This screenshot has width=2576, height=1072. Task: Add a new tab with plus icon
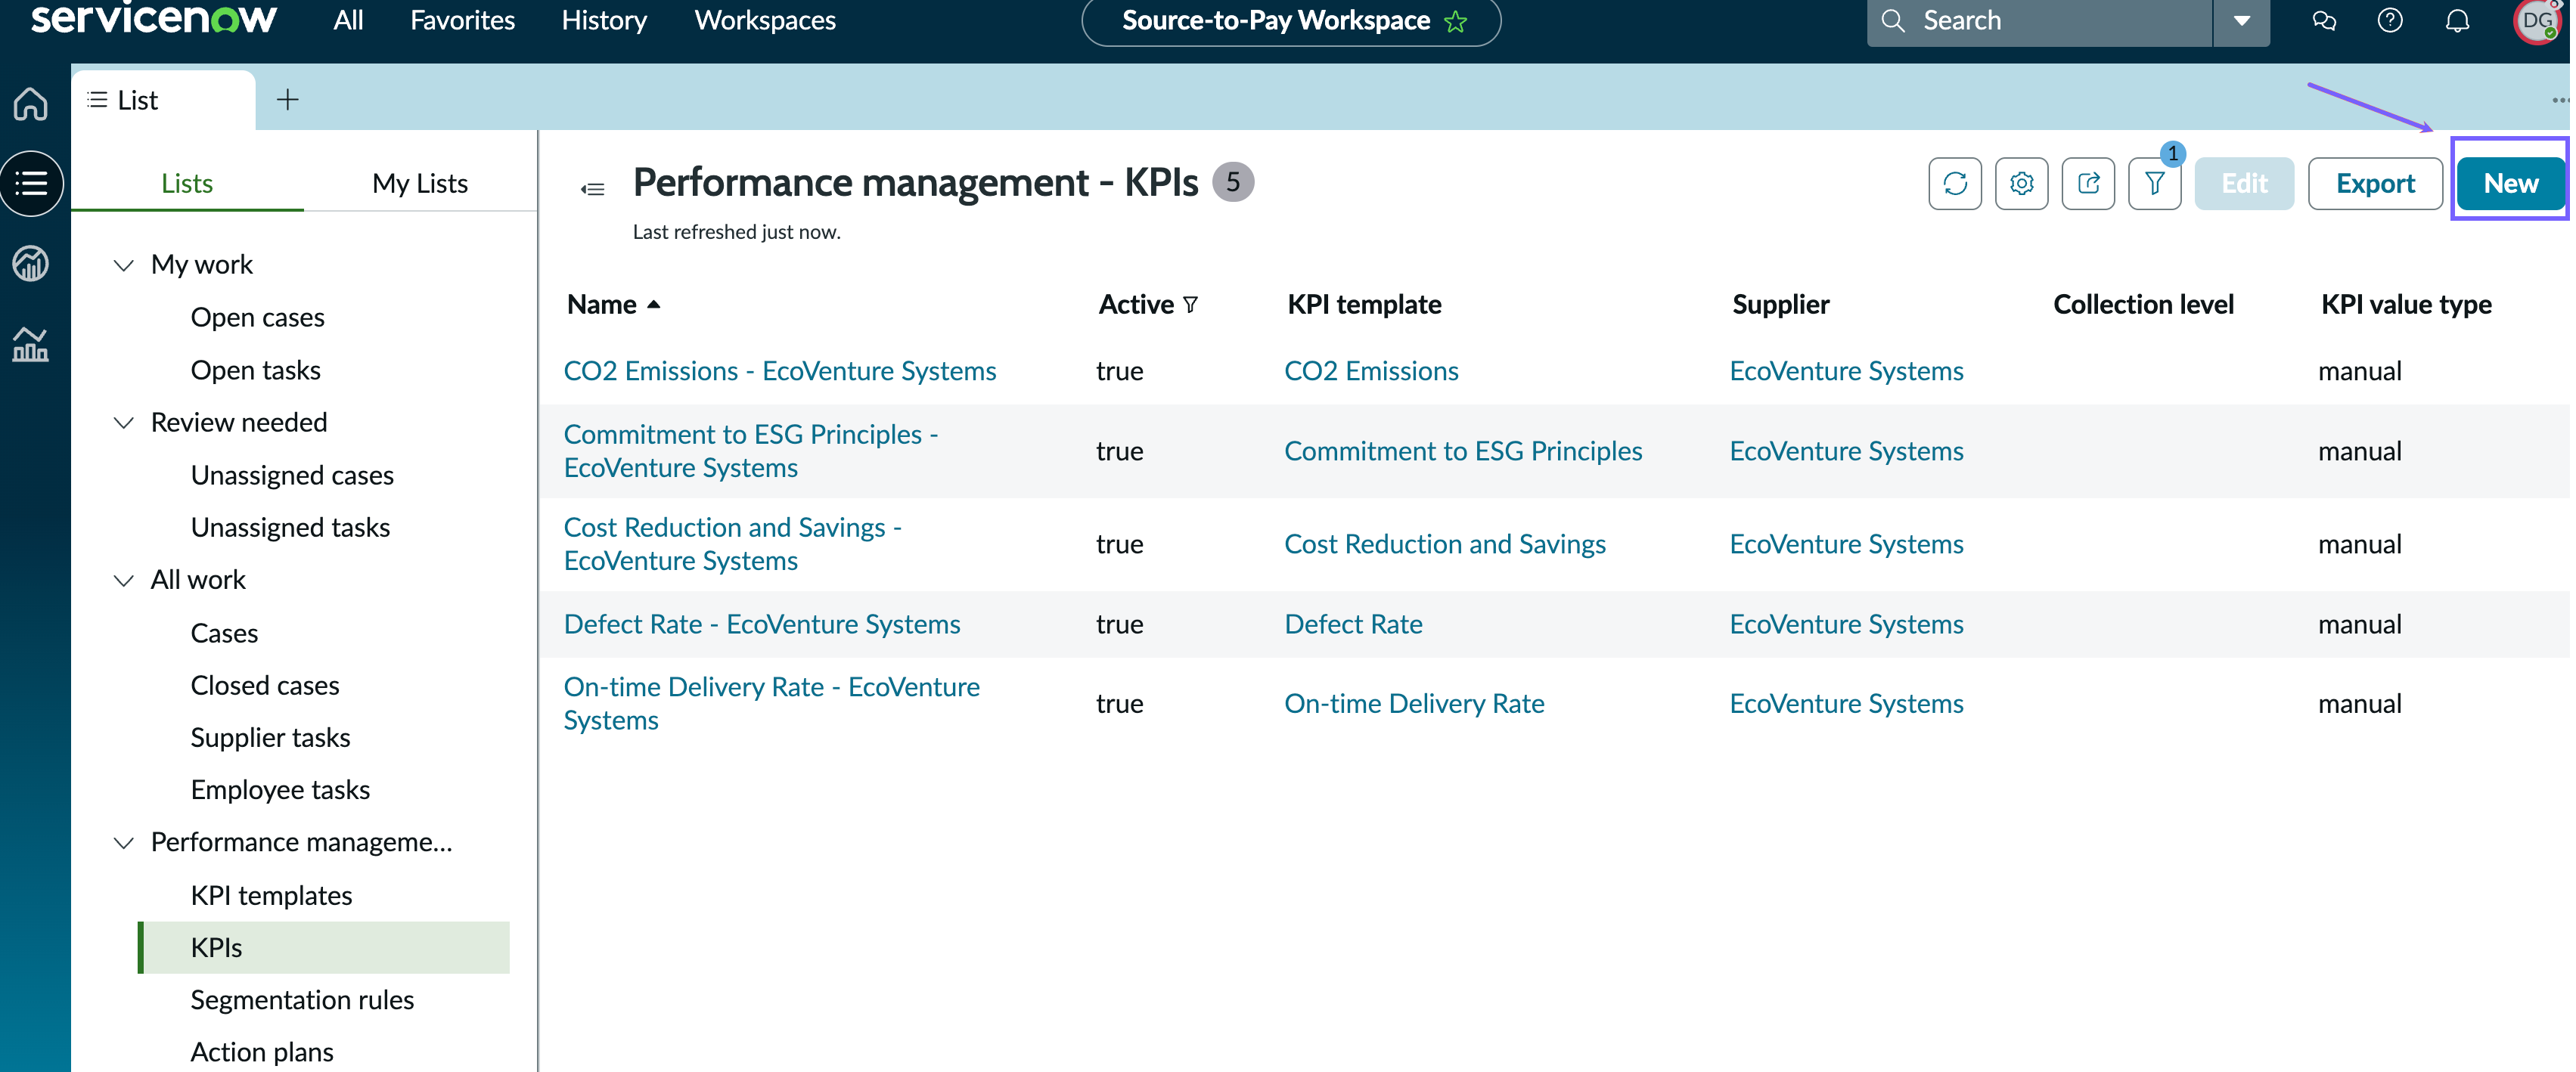(287, 99)
